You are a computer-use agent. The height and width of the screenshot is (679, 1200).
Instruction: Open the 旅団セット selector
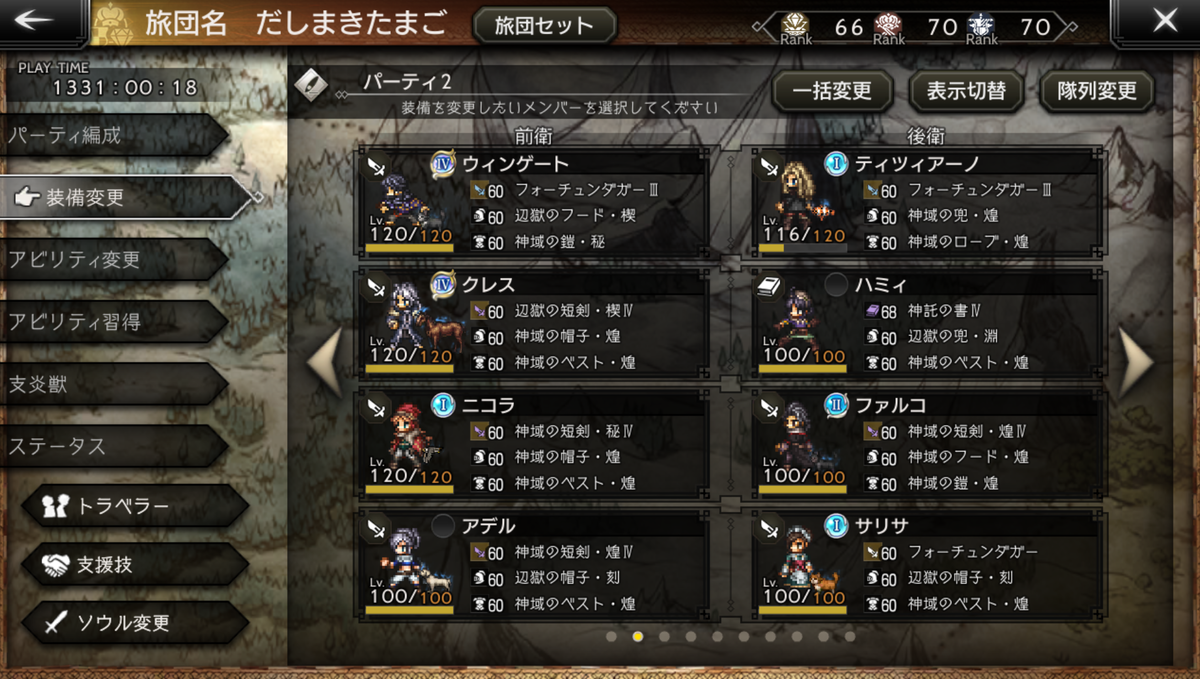pyautogui.click(x=544, y=25)
